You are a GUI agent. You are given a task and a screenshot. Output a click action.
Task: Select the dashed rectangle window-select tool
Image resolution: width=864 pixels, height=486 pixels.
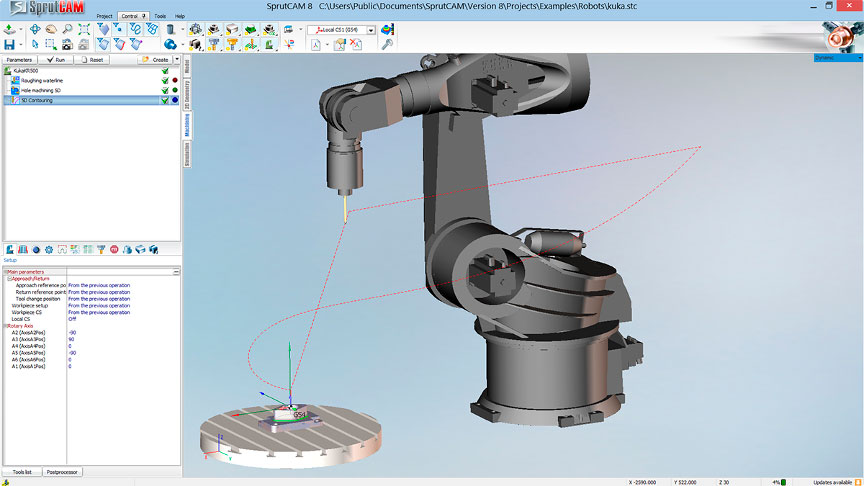(51, 45)
